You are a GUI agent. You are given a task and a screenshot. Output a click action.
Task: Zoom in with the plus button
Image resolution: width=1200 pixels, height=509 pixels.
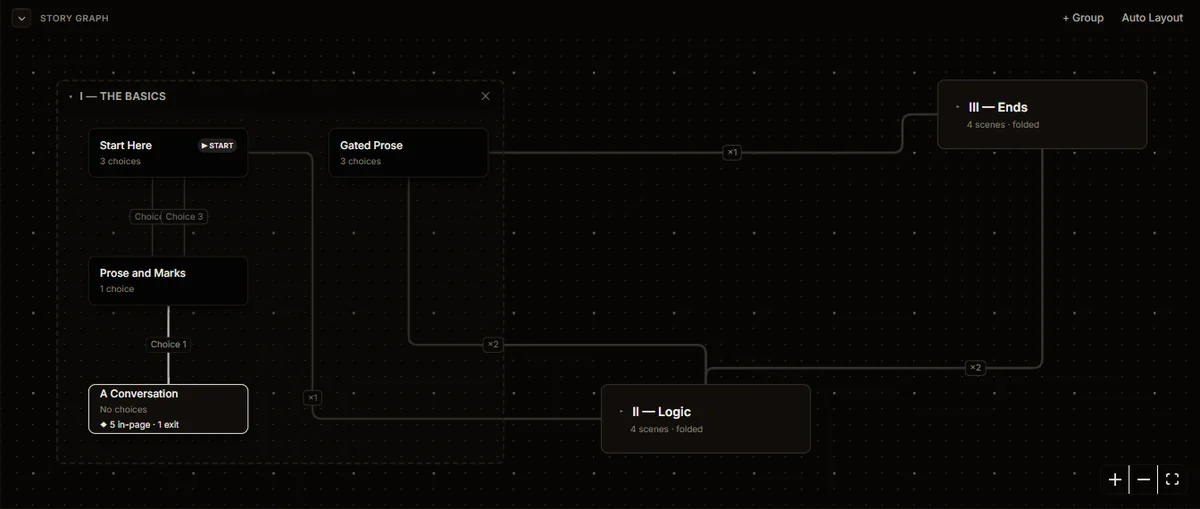tap(1115, 479)
